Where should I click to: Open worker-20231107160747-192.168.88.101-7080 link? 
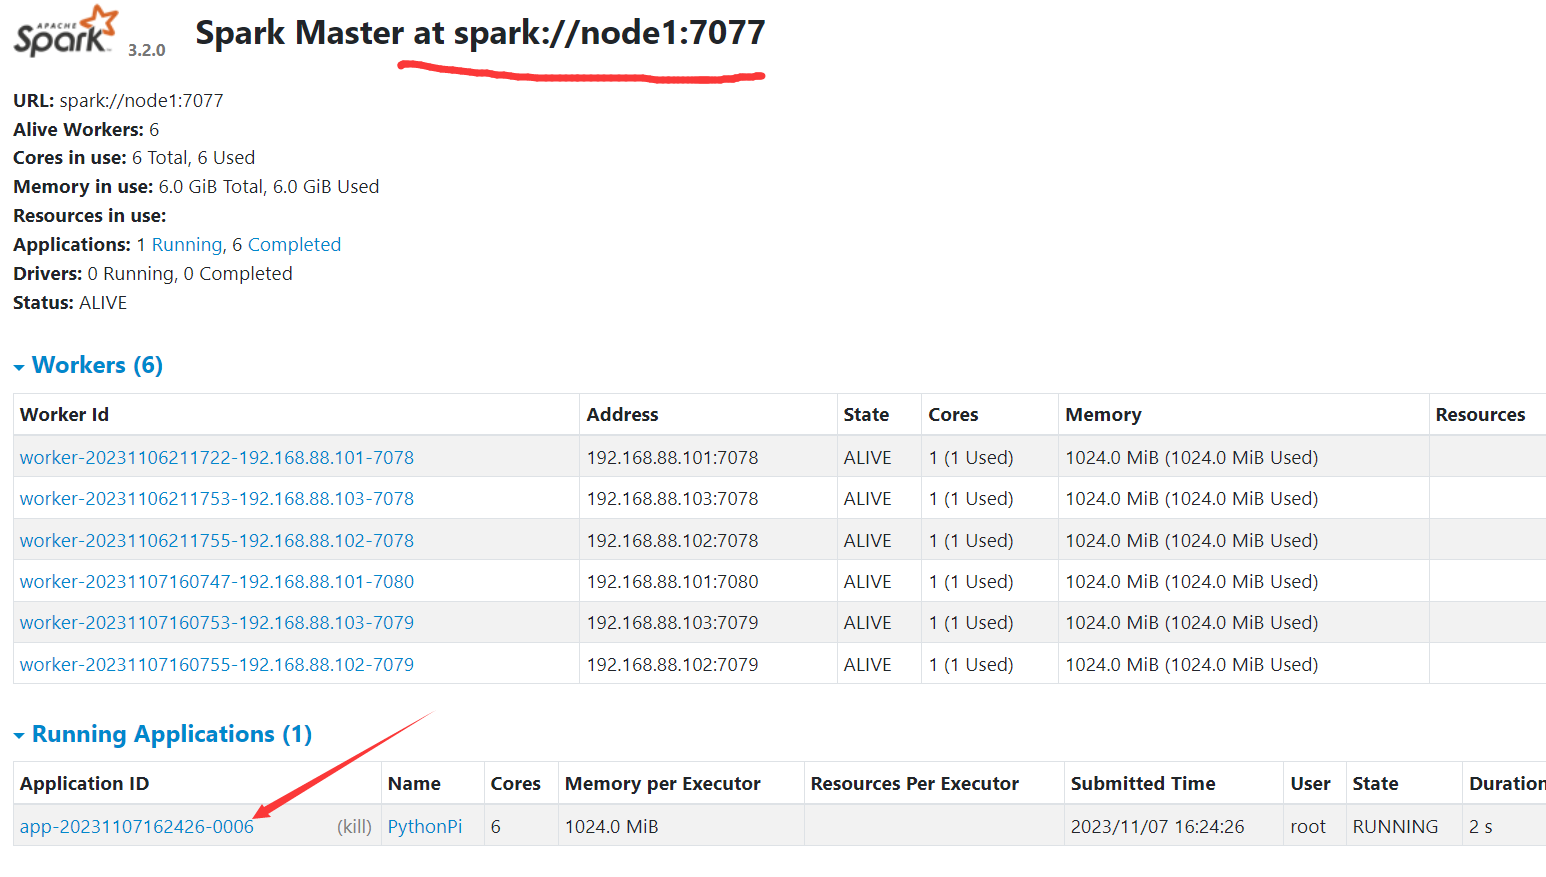click(217, 582)
